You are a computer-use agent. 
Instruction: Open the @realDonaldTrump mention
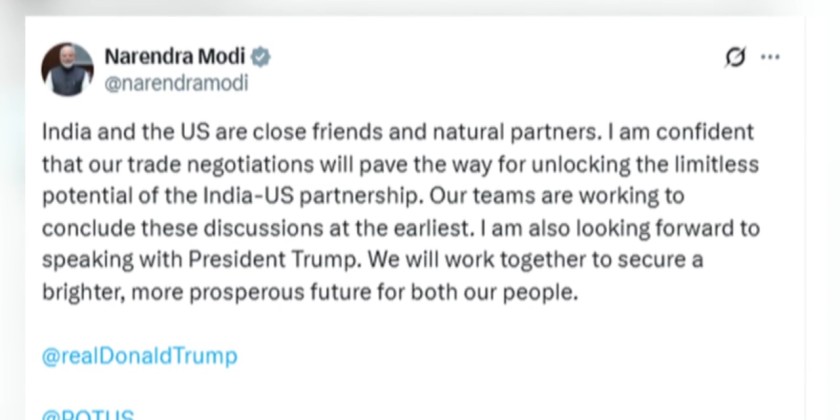pos(139,356)
